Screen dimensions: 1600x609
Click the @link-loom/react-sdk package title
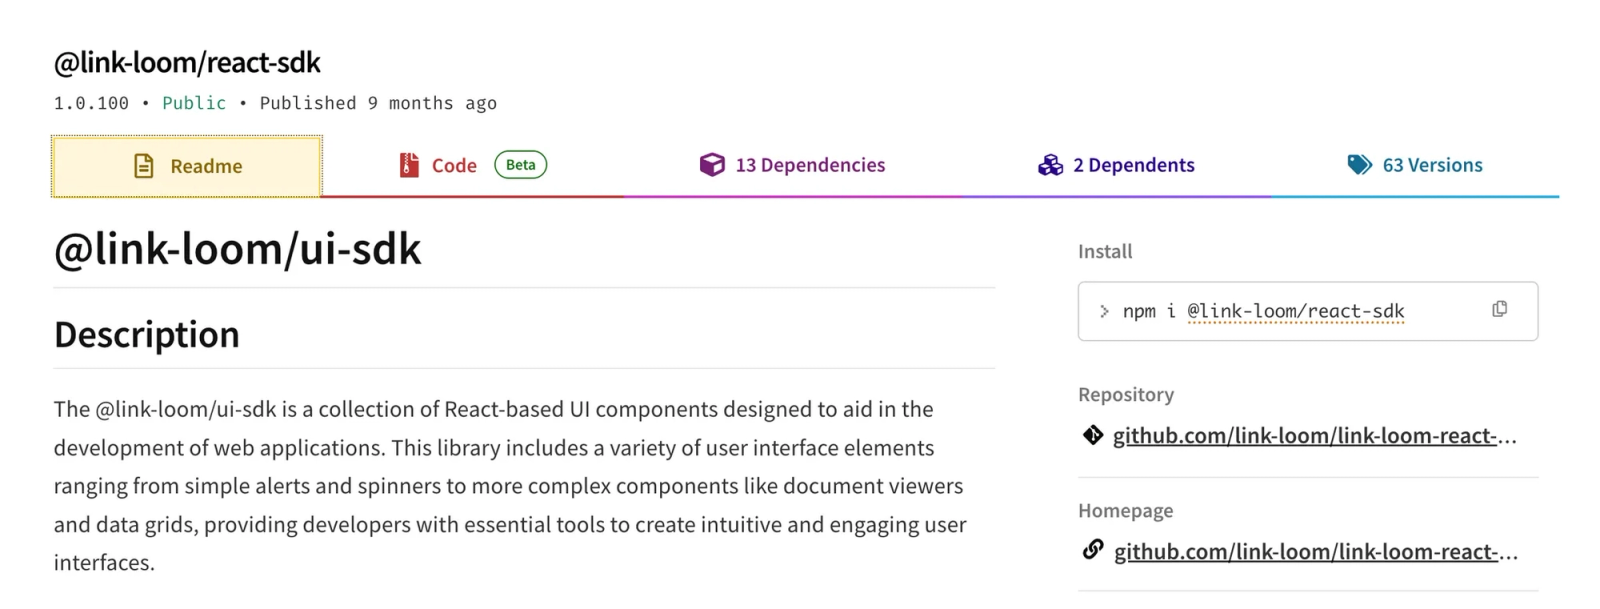(187, 63)
